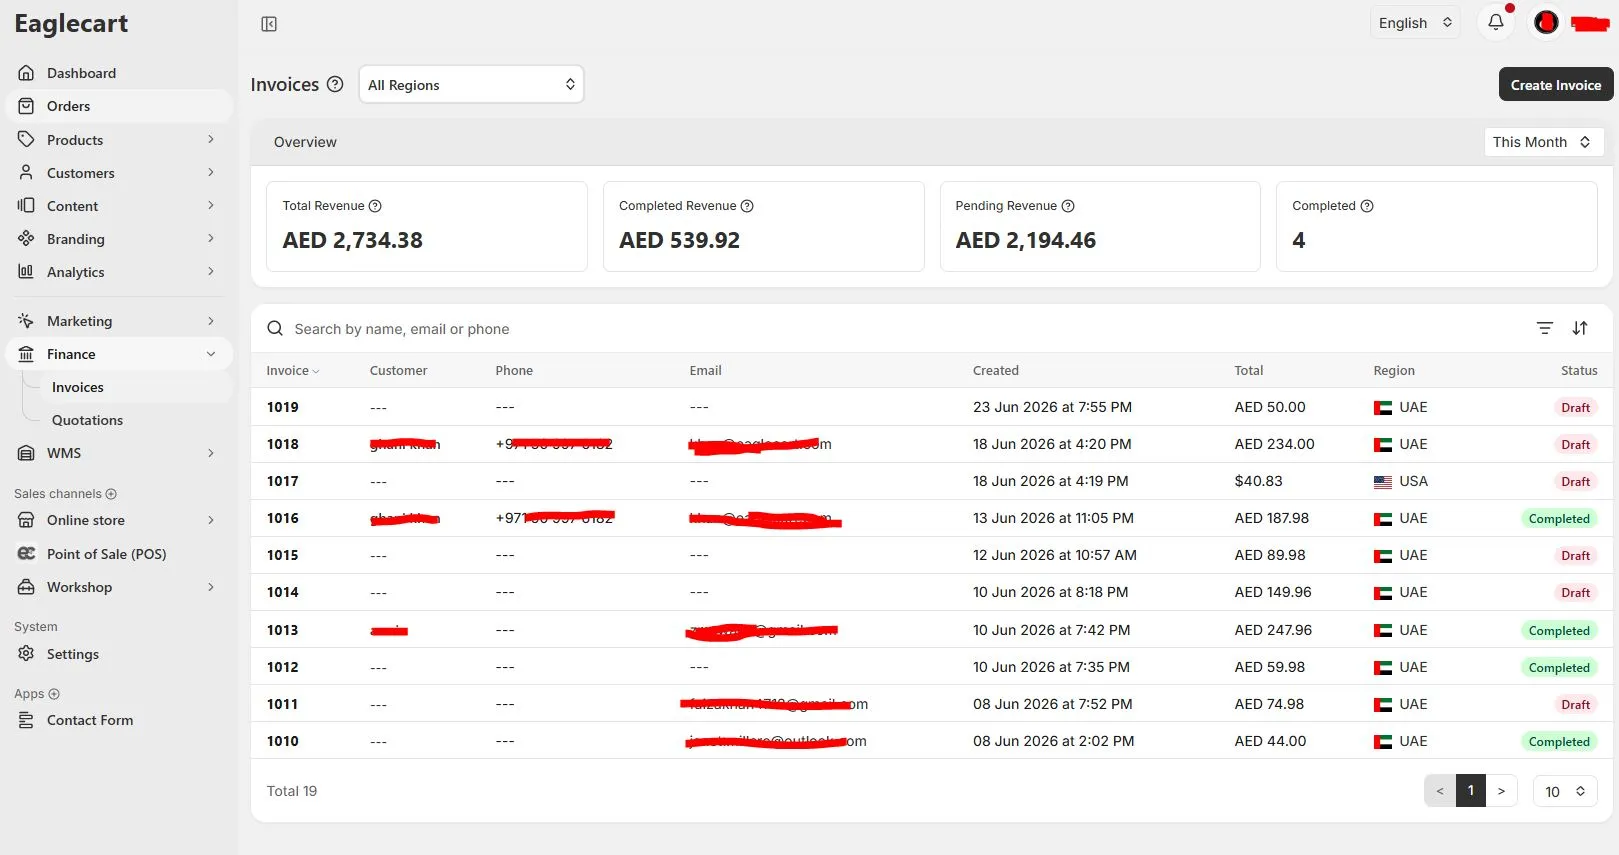Click USA region of invoice 1017

click(1401, 481)
